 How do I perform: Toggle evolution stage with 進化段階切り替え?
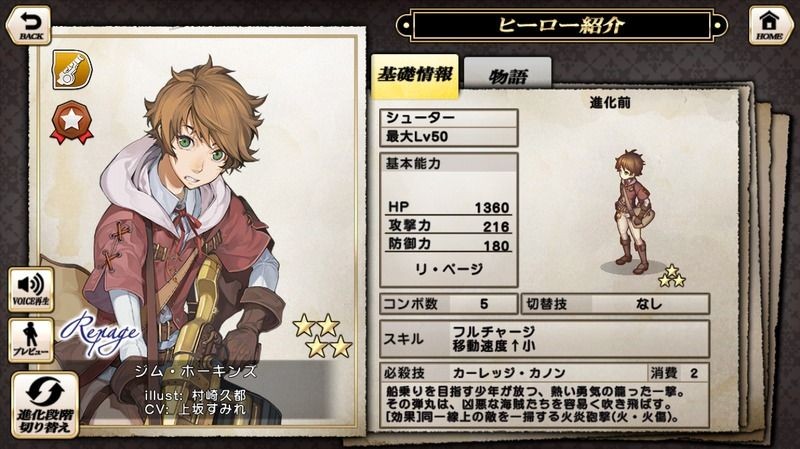pyautogui.click(x=45, y=405)
